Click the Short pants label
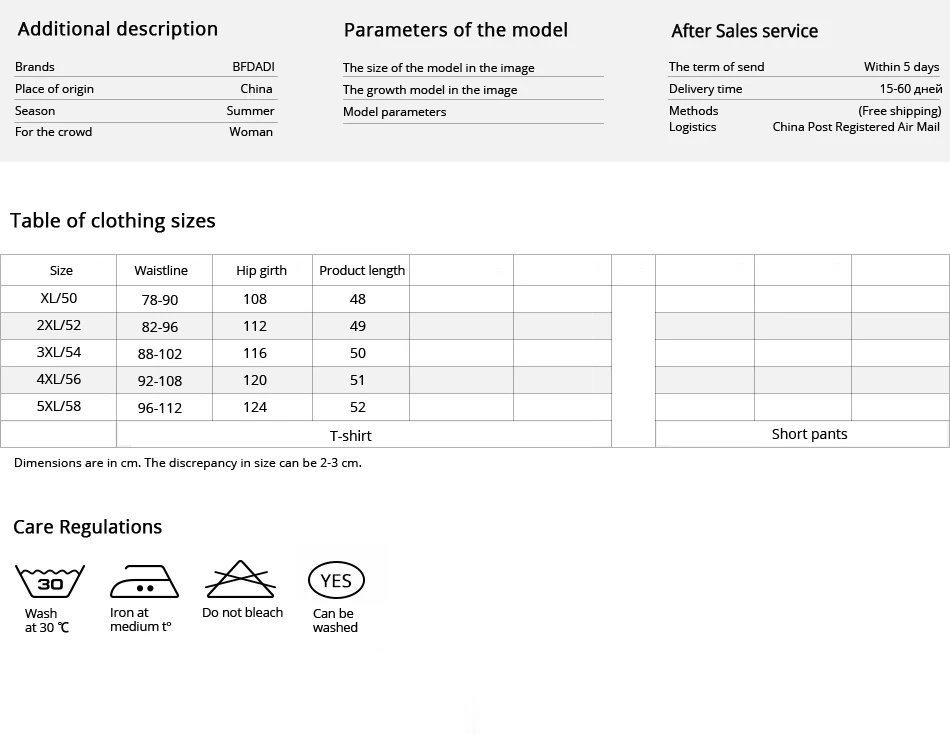The height and width of the screenshot is (734, 950). tap(809, 434)
